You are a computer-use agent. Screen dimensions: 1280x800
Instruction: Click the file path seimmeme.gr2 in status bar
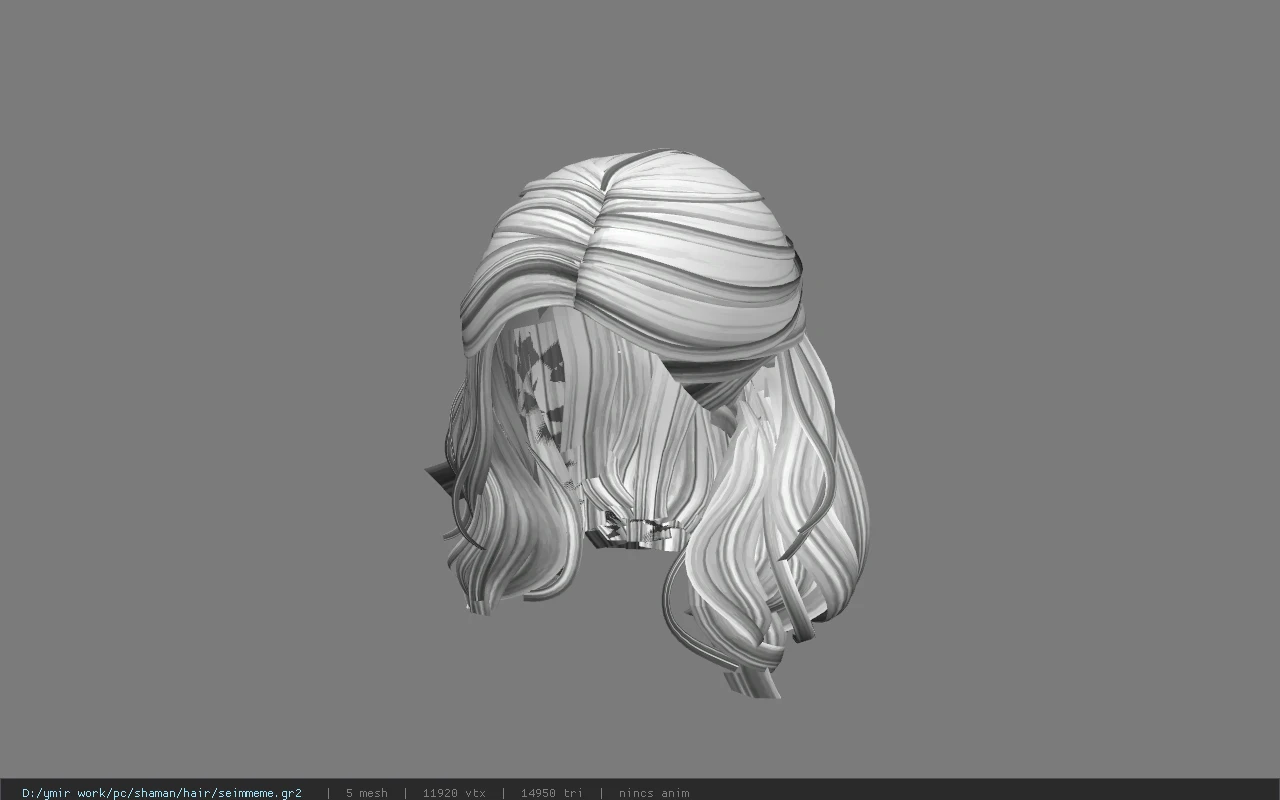[x=161, y=793]
